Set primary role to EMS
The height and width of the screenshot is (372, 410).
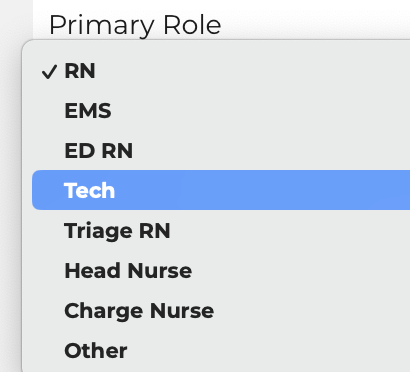(x=221, y=111)
